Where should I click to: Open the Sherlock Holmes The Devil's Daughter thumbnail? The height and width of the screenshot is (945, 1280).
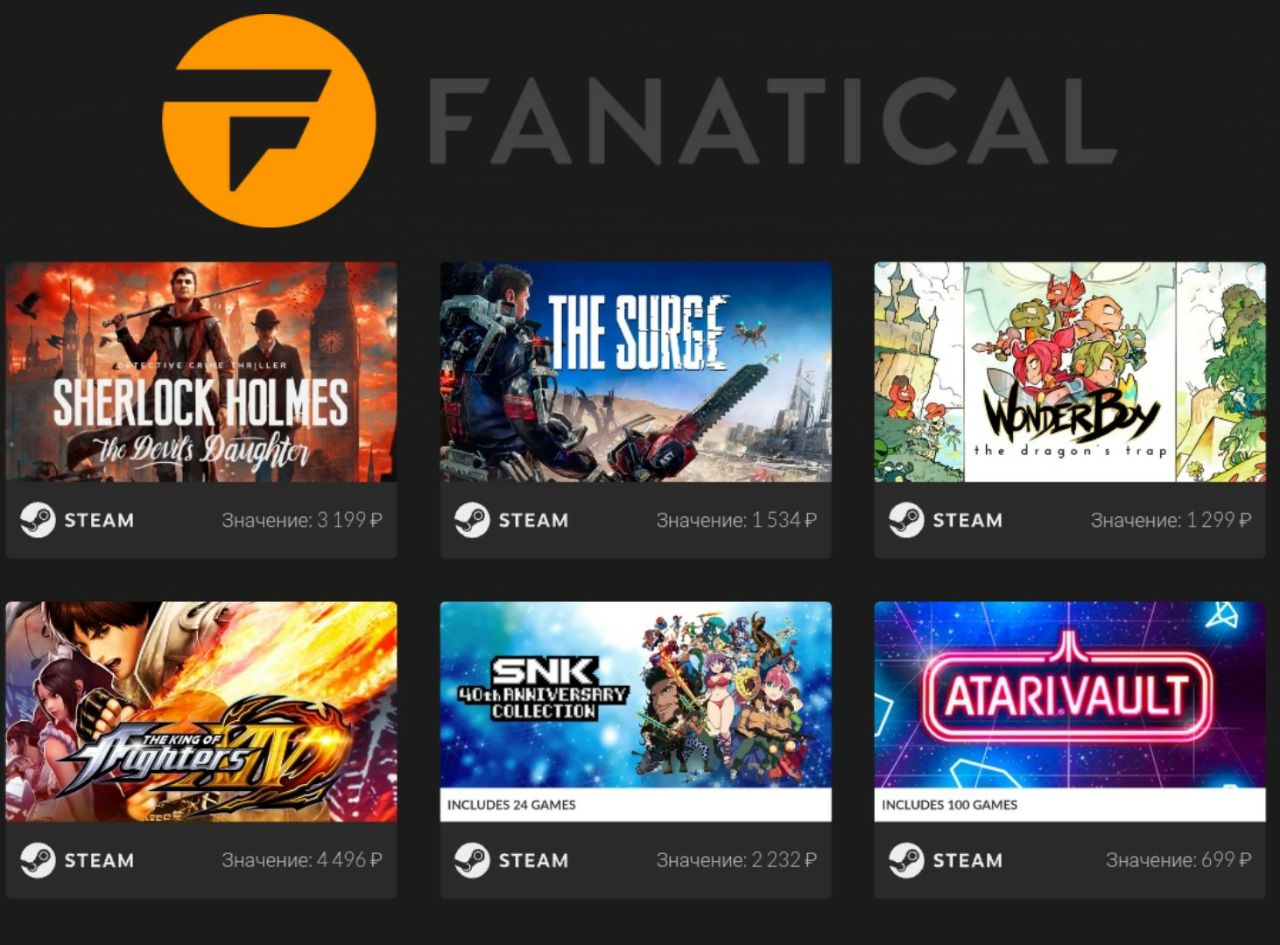tap(201, 372)
